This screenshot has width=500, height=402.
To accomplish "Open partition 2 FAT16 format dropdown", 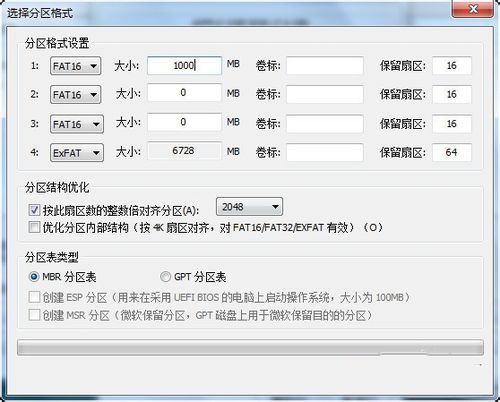I will [x=75, y=95].
